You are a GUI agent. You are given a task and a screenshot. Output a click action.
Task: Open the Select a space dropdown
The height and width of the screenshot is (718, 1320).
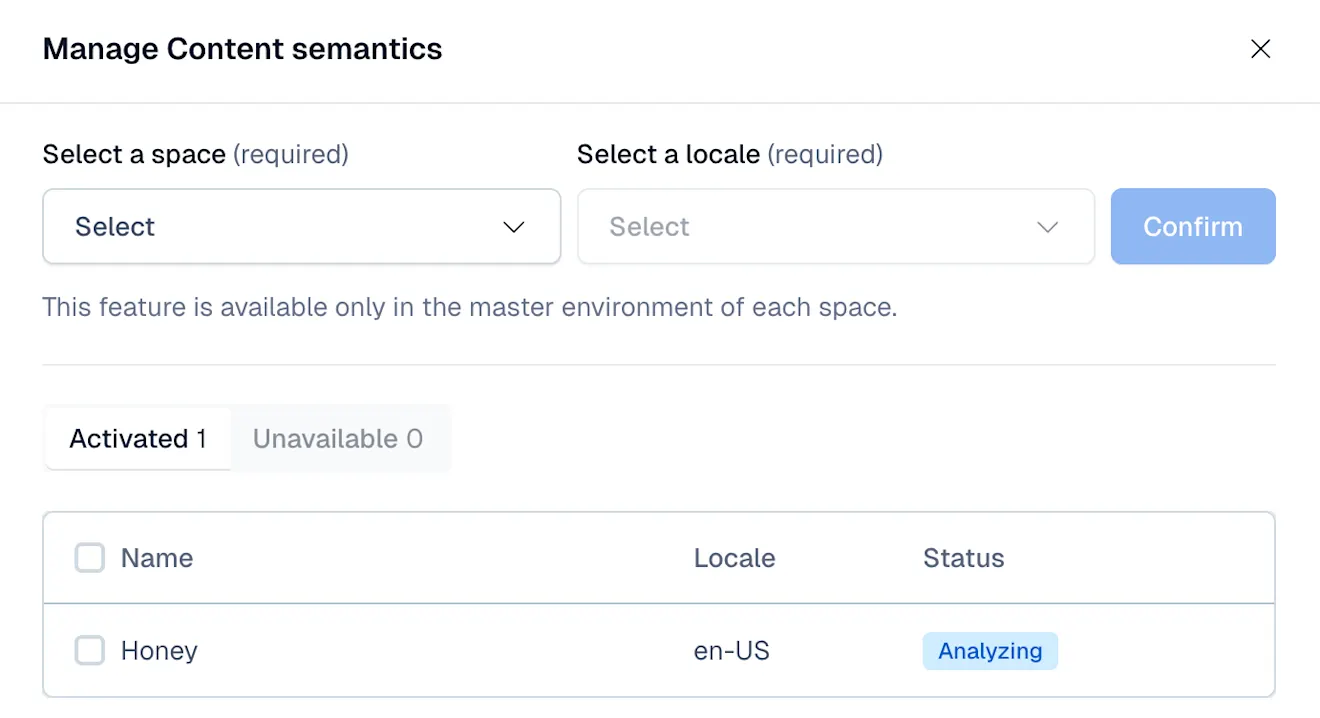click(x=301, y=227)
